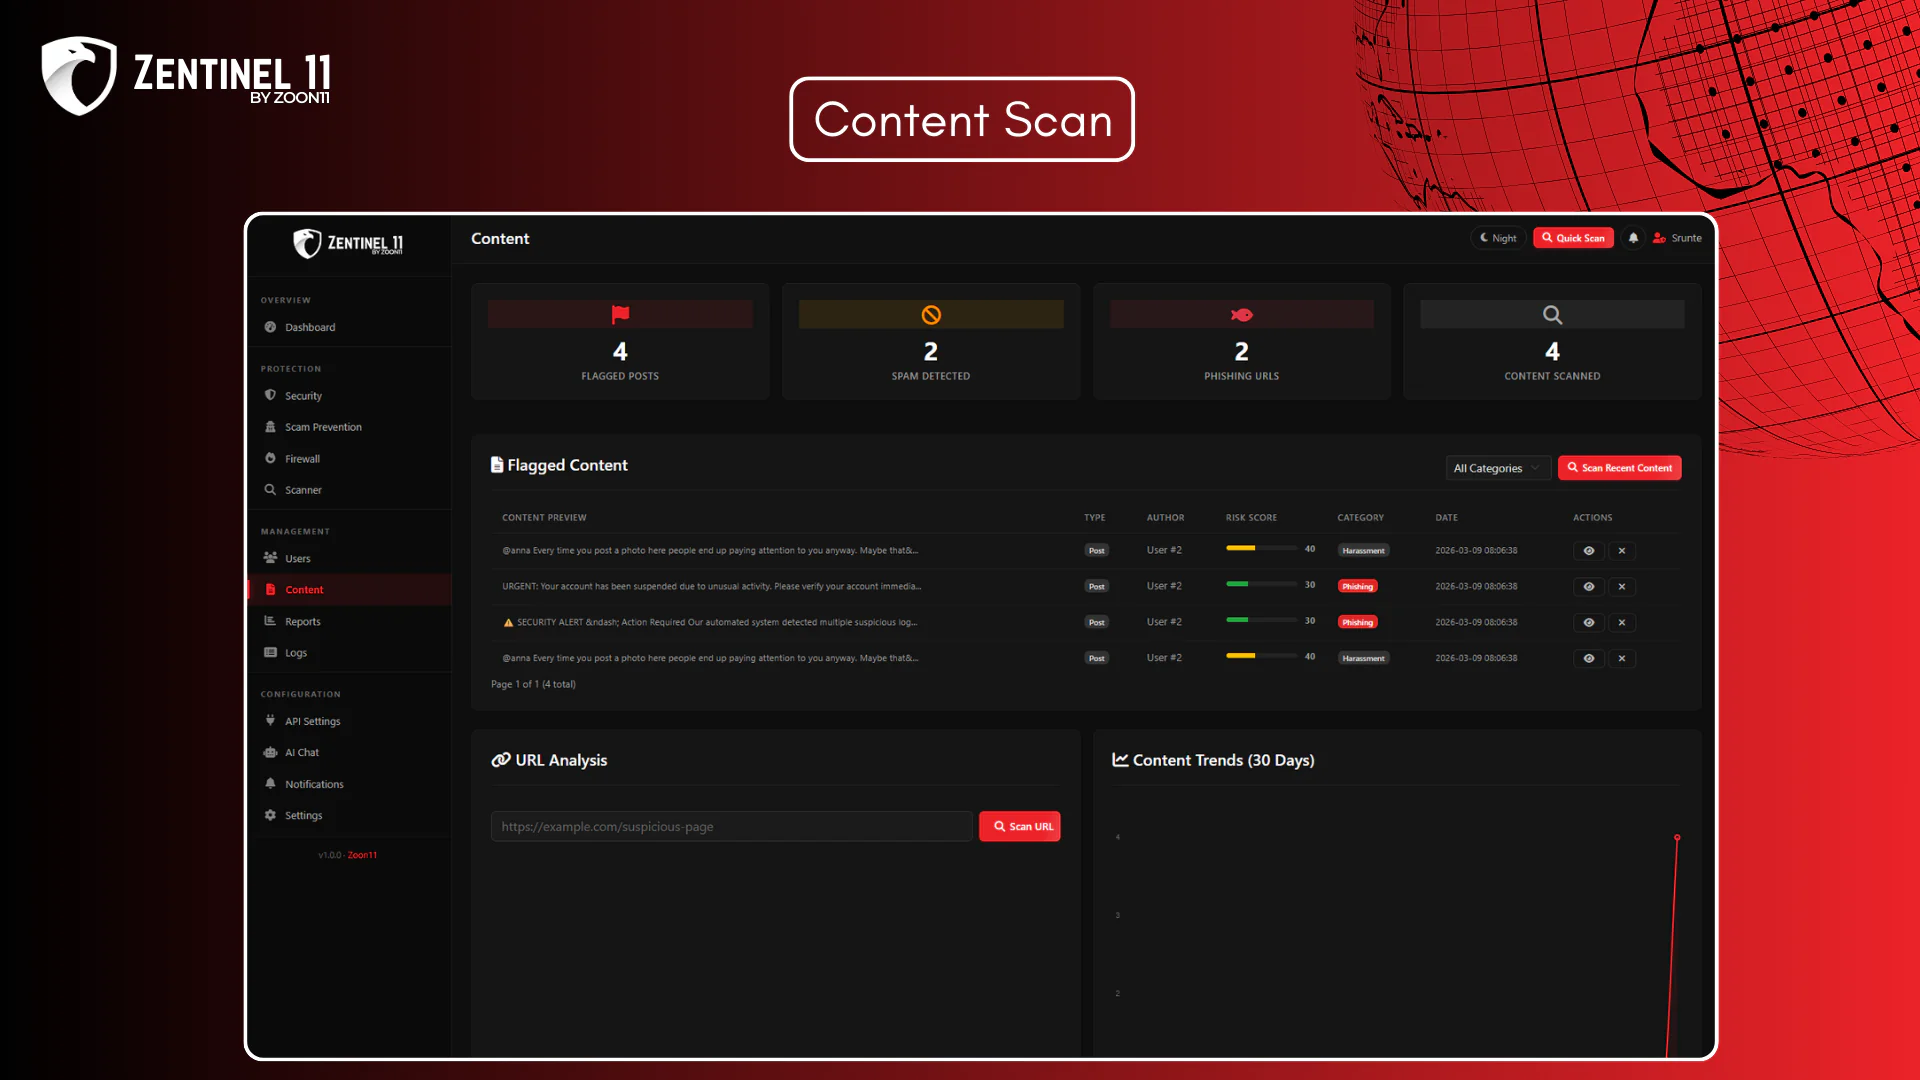Open the All Categories dropdown
The width and height of the screenshot is (1920, 1080).
click(1498, 468)
